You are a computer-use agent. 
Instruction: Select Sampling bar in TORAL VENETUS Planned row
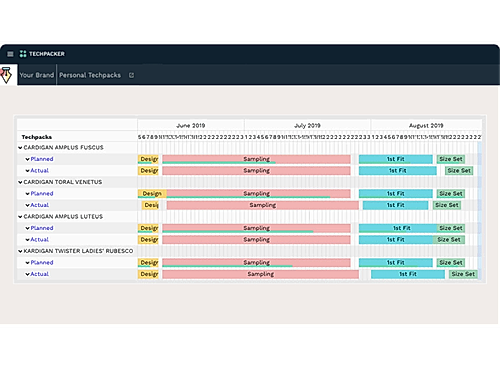pos(258,194)
